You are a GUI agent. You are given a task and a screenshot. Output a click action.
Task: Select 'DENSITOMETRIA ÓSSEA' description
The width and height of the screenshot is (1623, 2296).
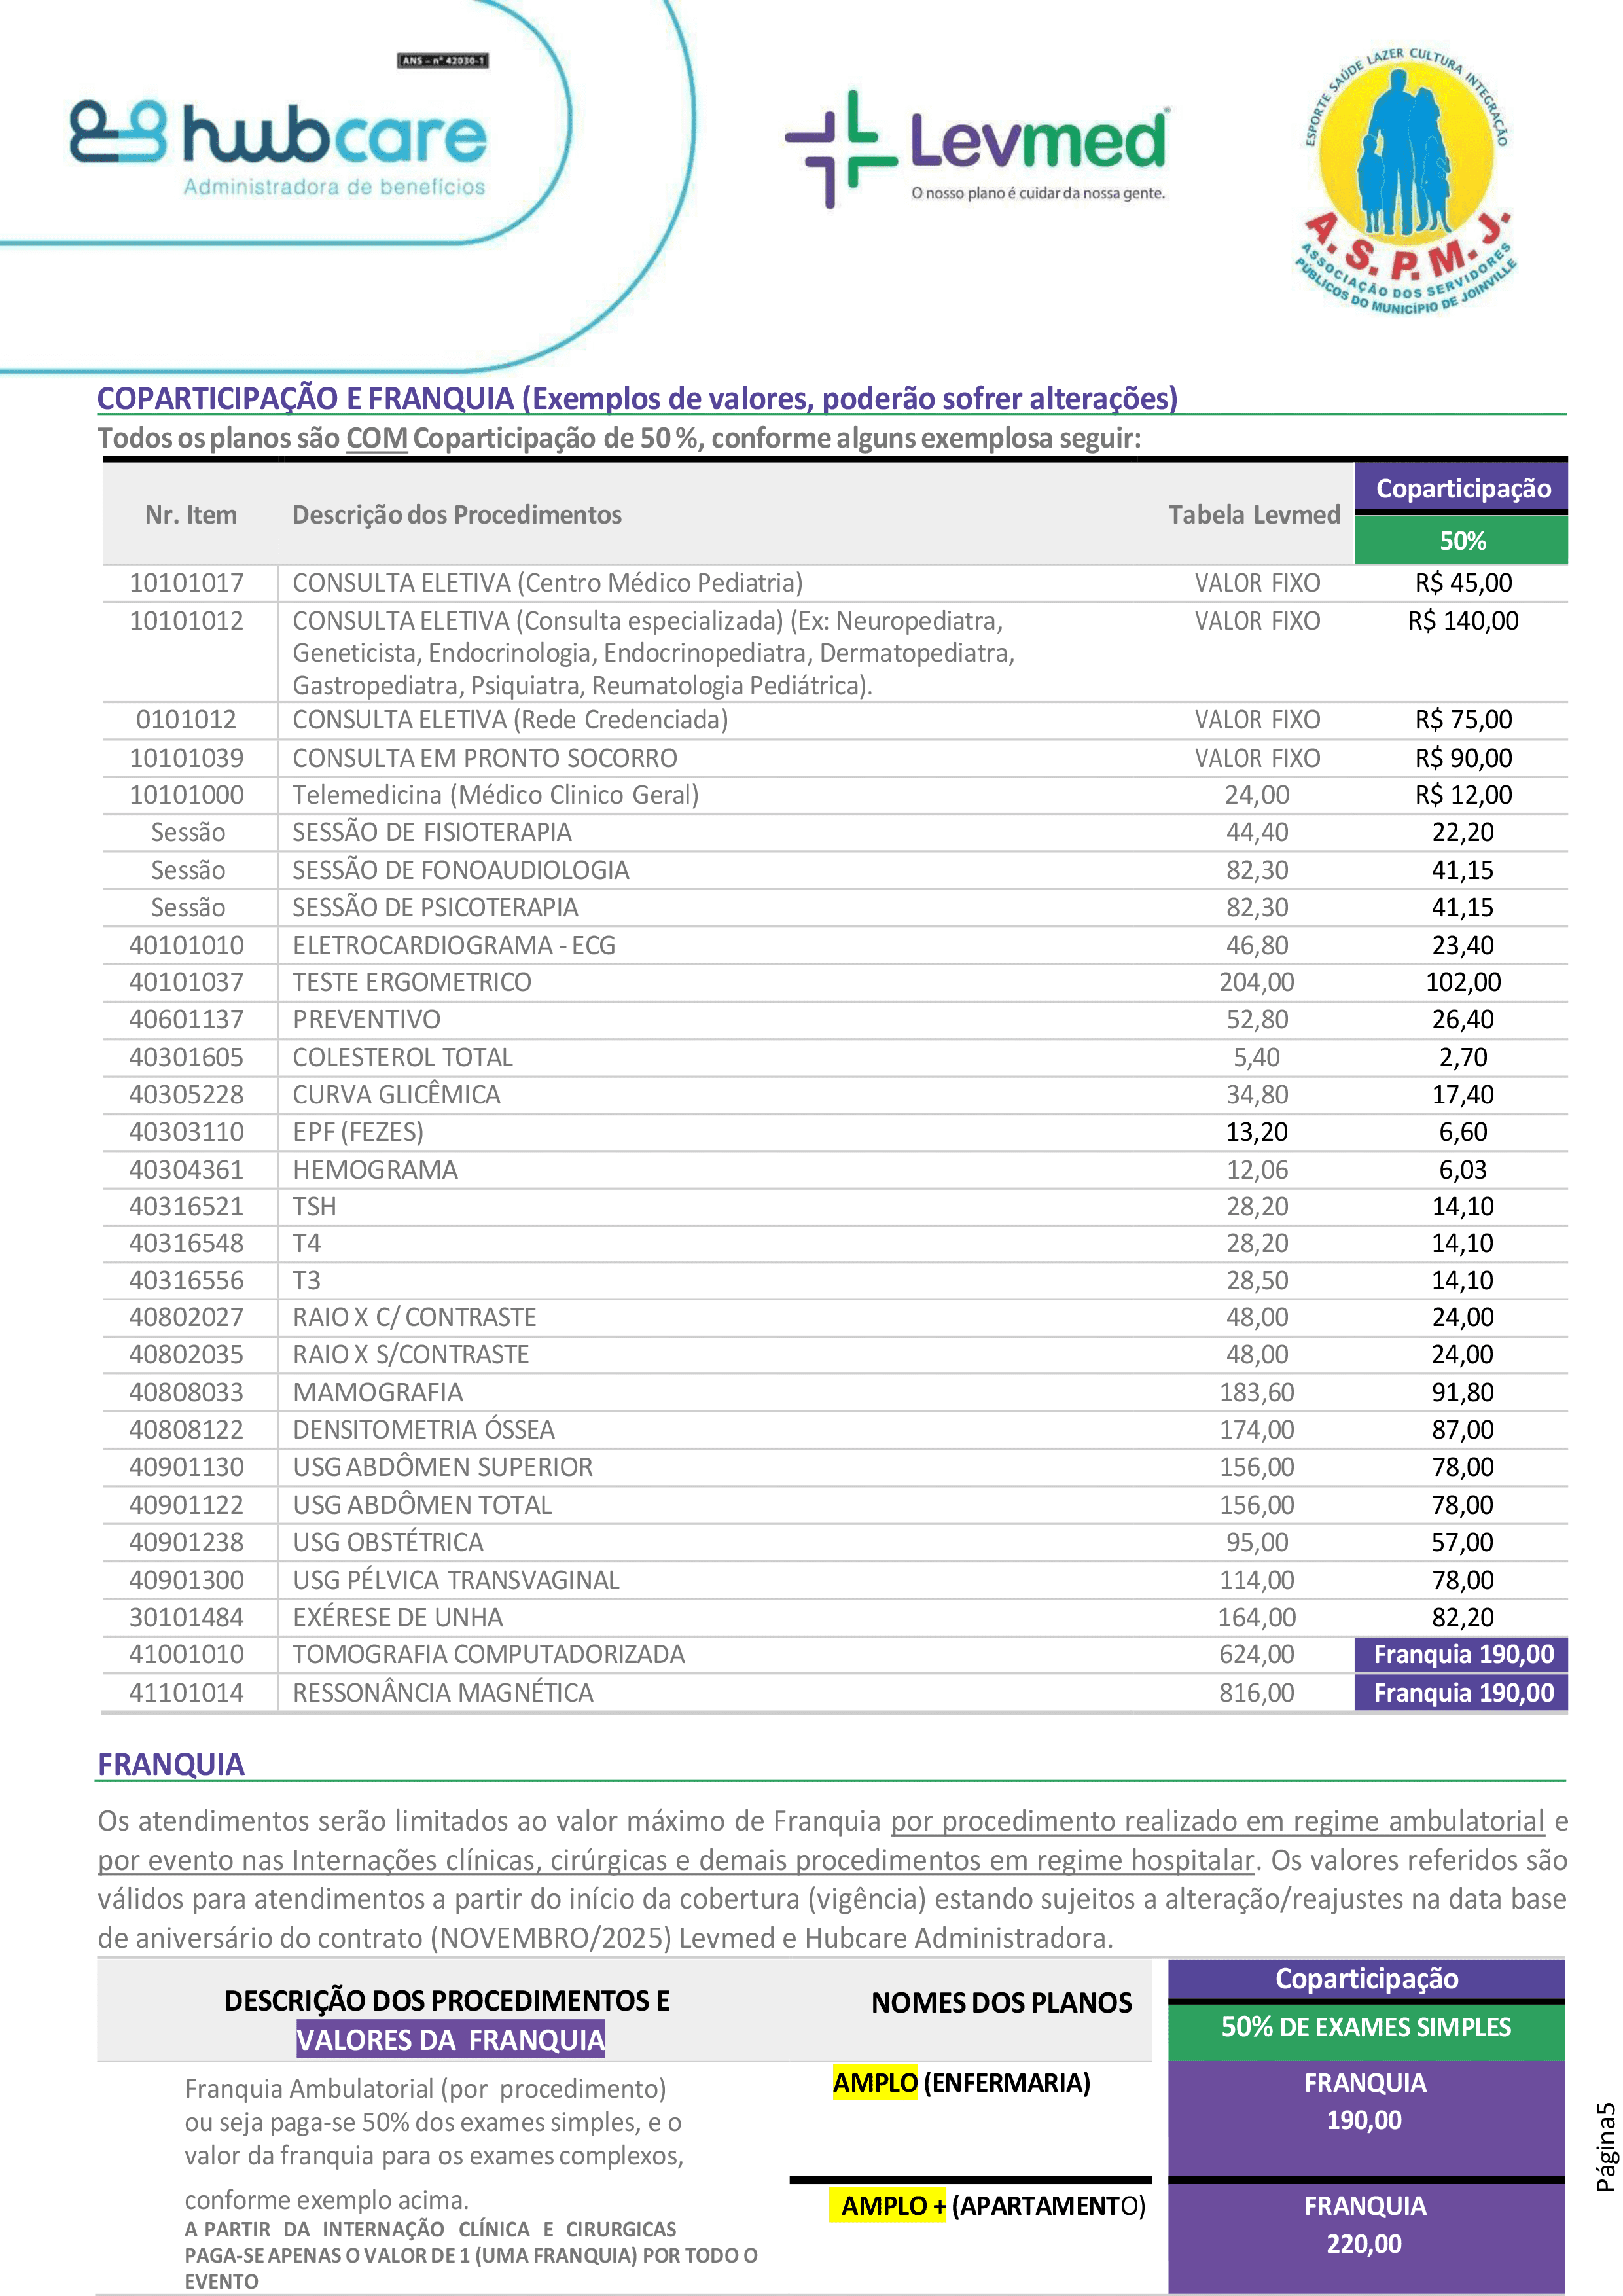tap(424, 1429)
